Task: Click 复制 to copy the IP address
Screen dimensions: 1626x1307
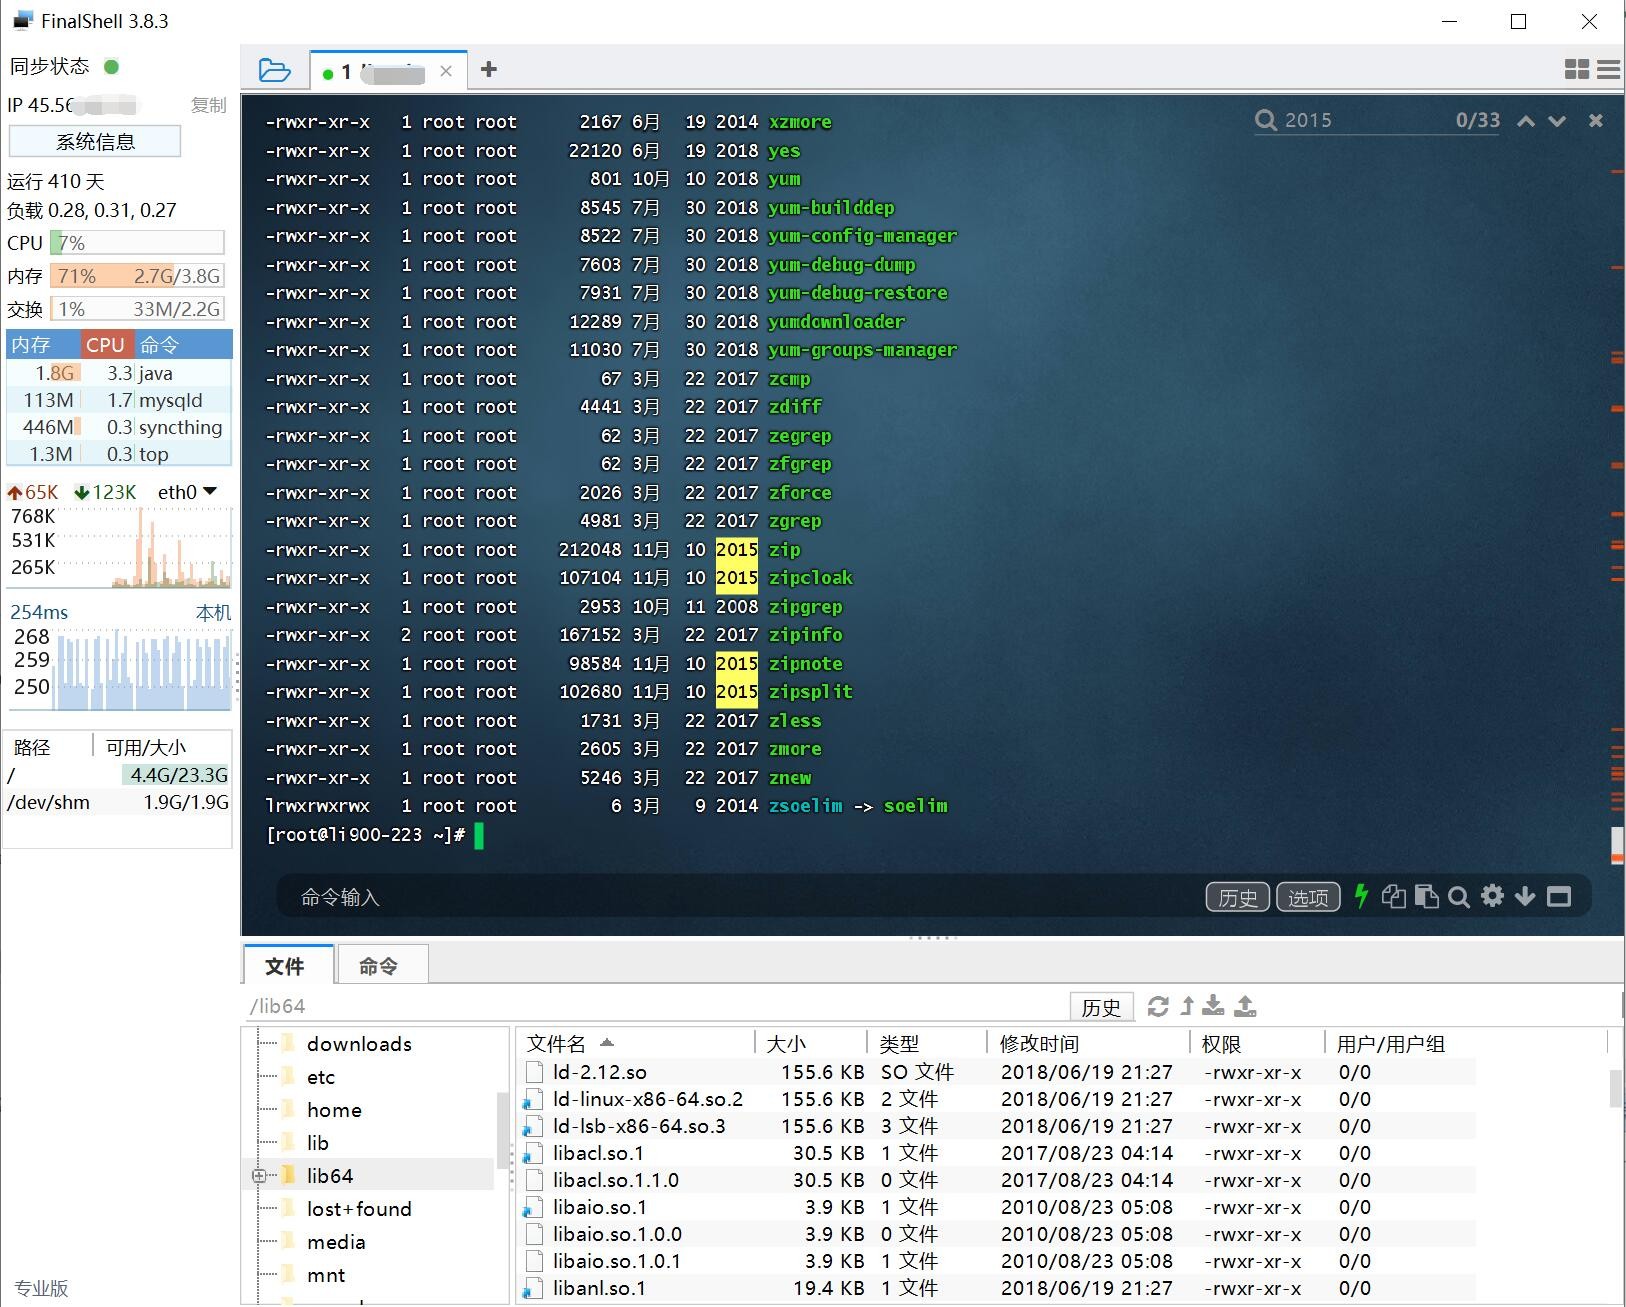Action: 208,105
